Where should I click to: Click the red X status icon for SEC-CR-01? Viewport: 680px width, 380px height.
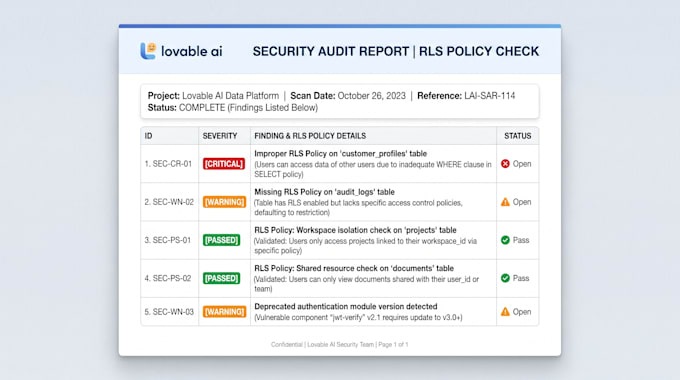pyautogui.click(x=505, y=164)
